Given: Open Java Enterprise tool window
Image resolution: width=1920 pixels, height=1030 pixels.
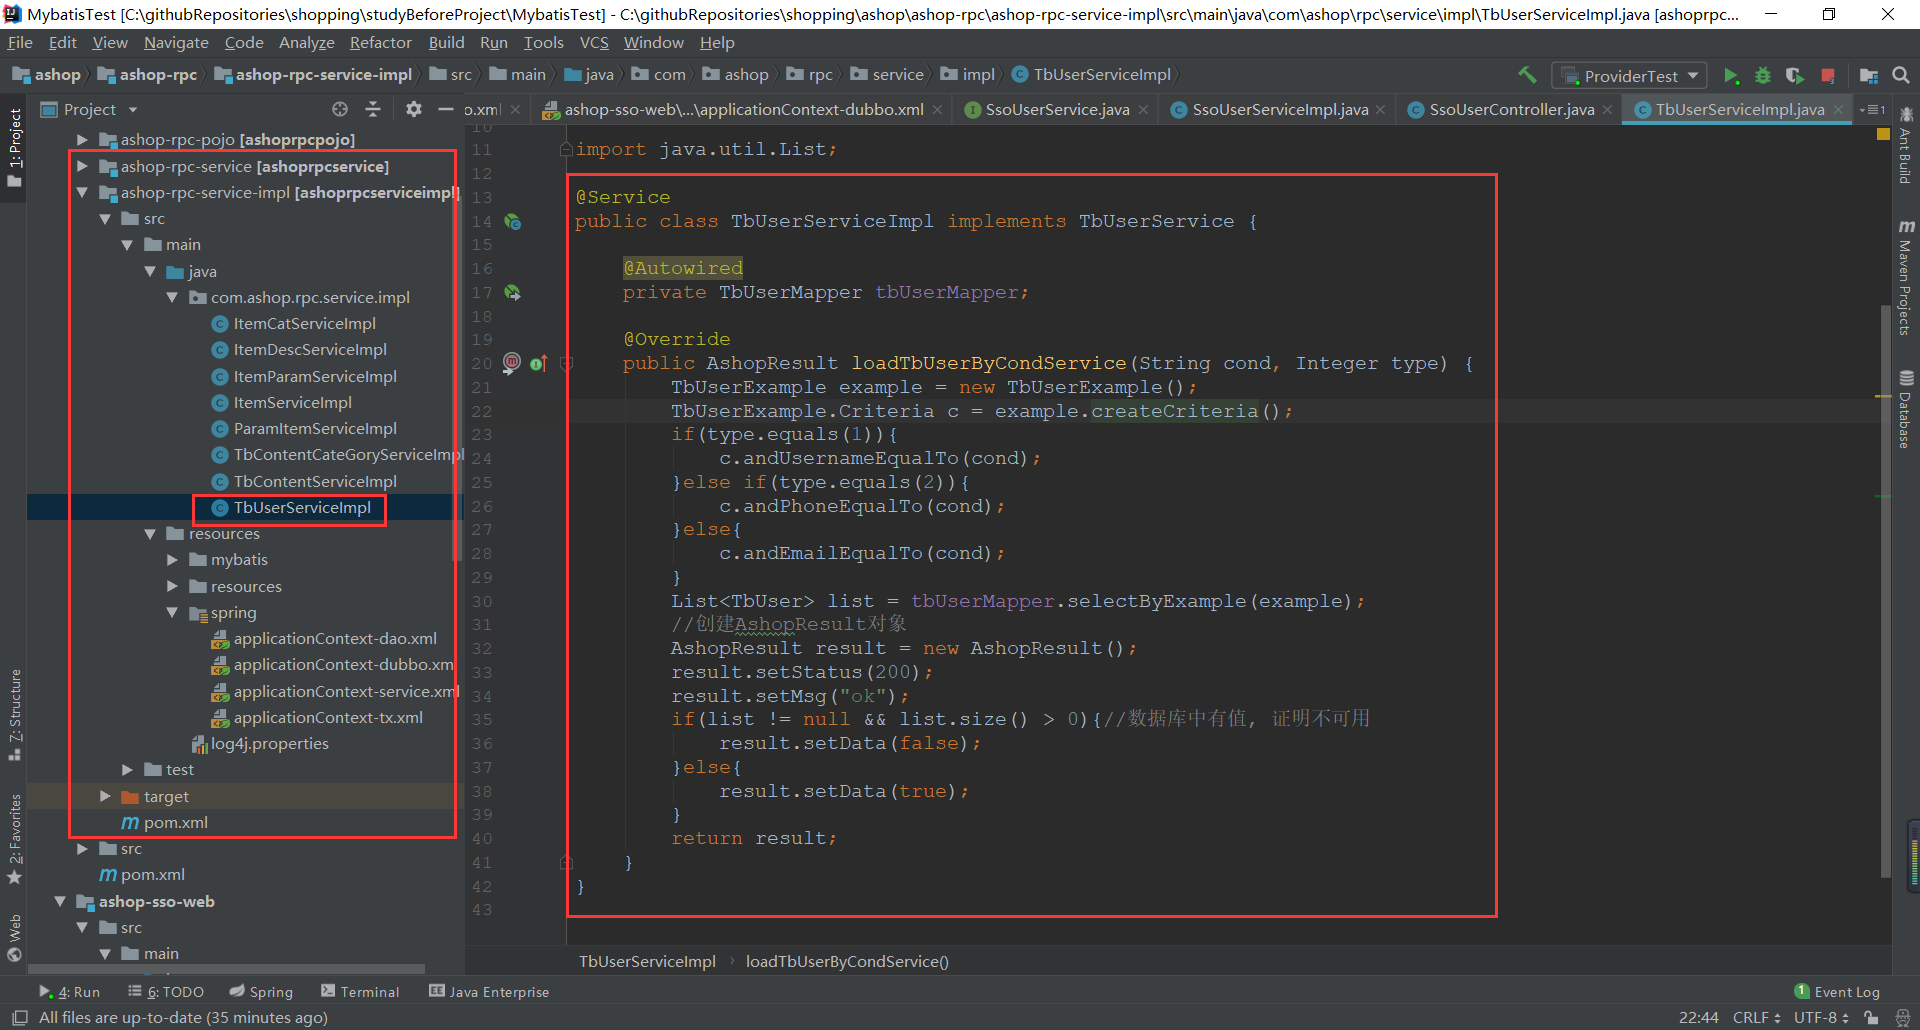Looking at the screenshot, I should [x=489, y=992].
